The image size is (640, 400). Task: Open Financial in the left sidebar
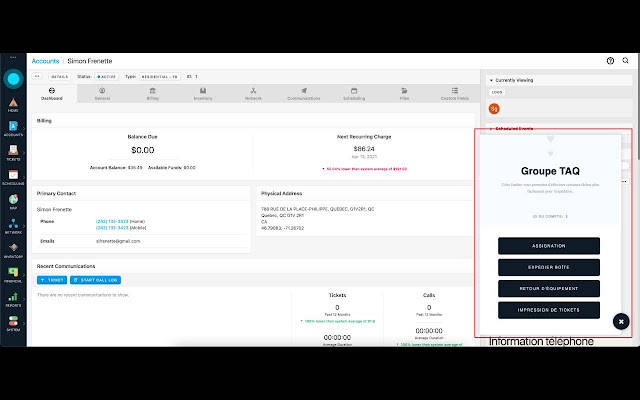coord(13,275)
